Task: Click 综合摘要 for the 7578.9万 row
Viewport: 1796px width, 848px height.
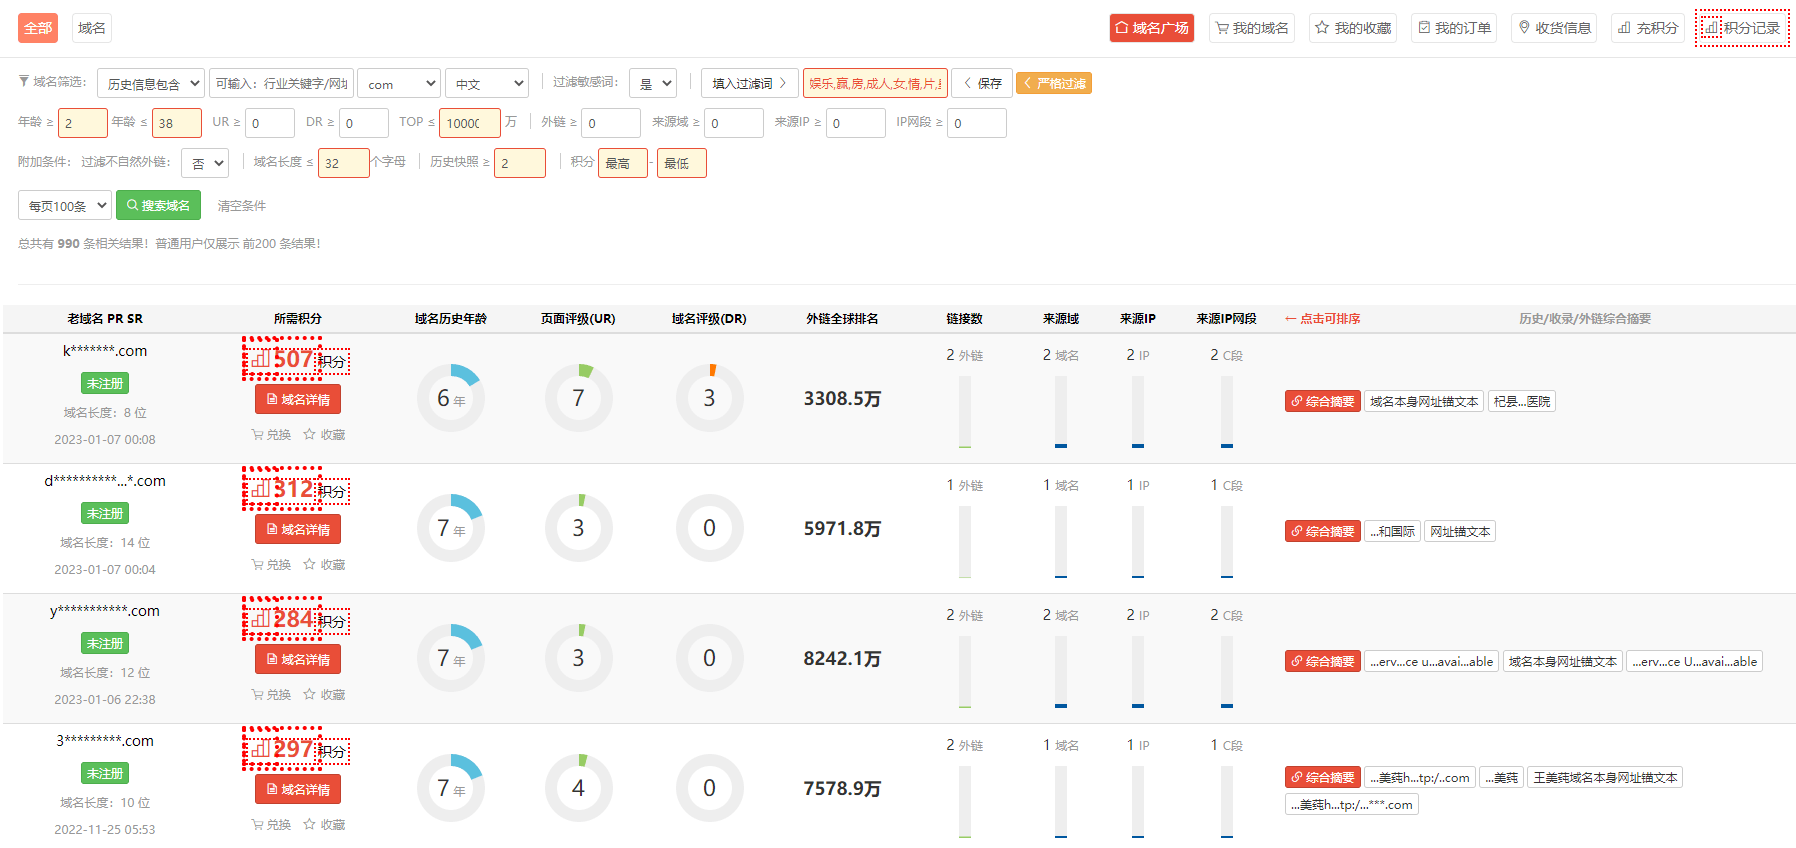Action: tap(1323, 777)
